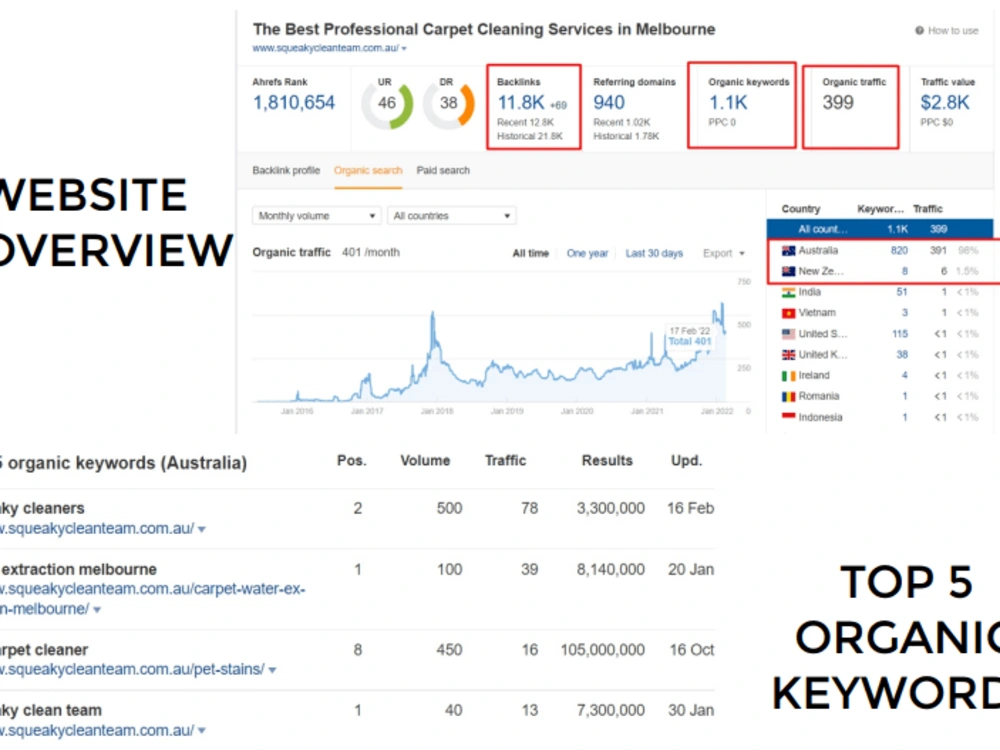Sort by the Volume column header
Viewport: 1000px width, 750px height.
point(425,460)
